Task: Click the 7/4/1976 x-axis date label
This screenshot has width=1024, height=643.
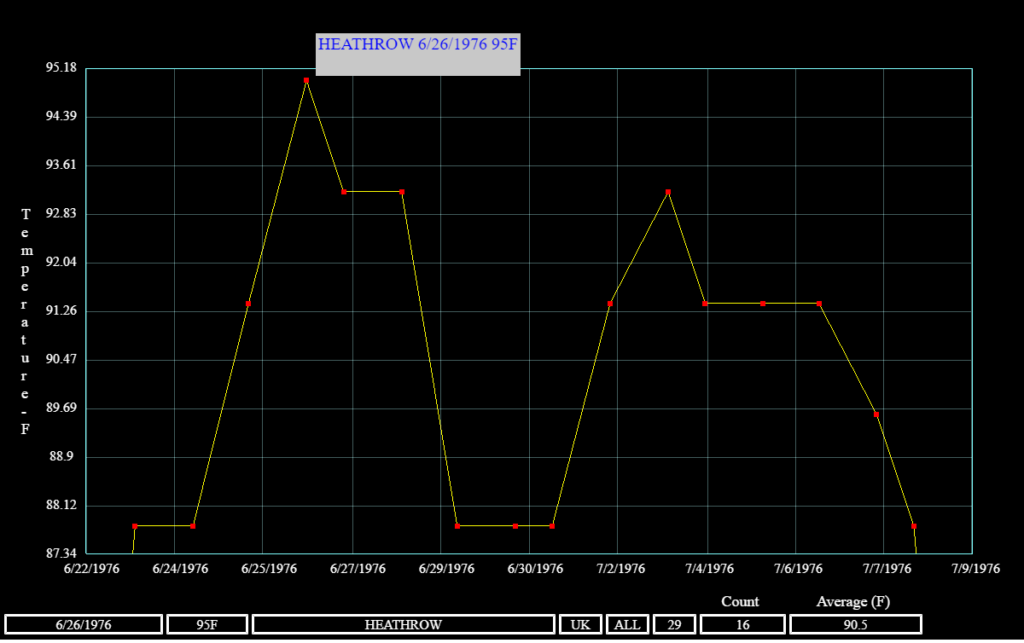Action: point(709,569)
